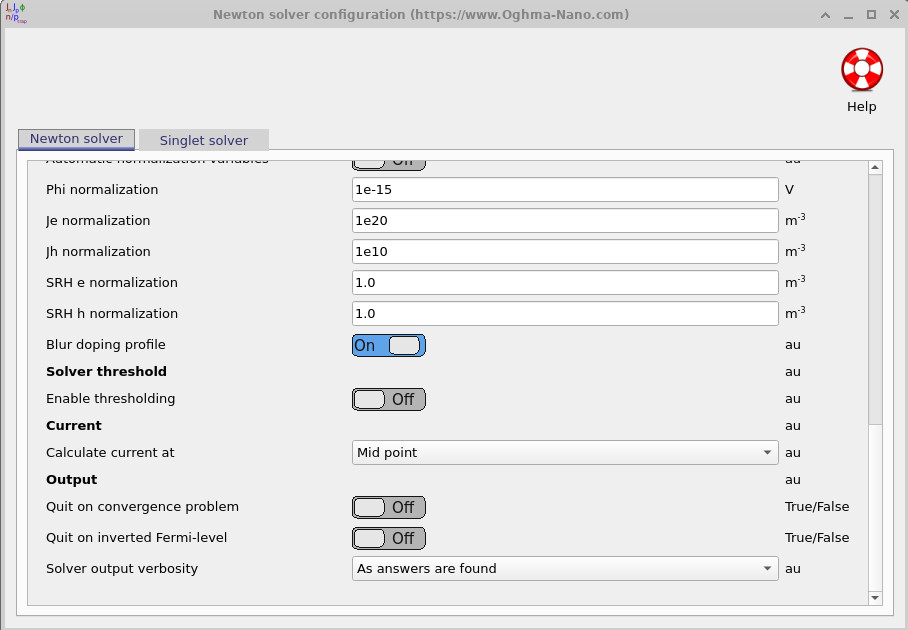908x630 pixels.
Task: Edit the SRH e normalization field
Action: [565, 282]
